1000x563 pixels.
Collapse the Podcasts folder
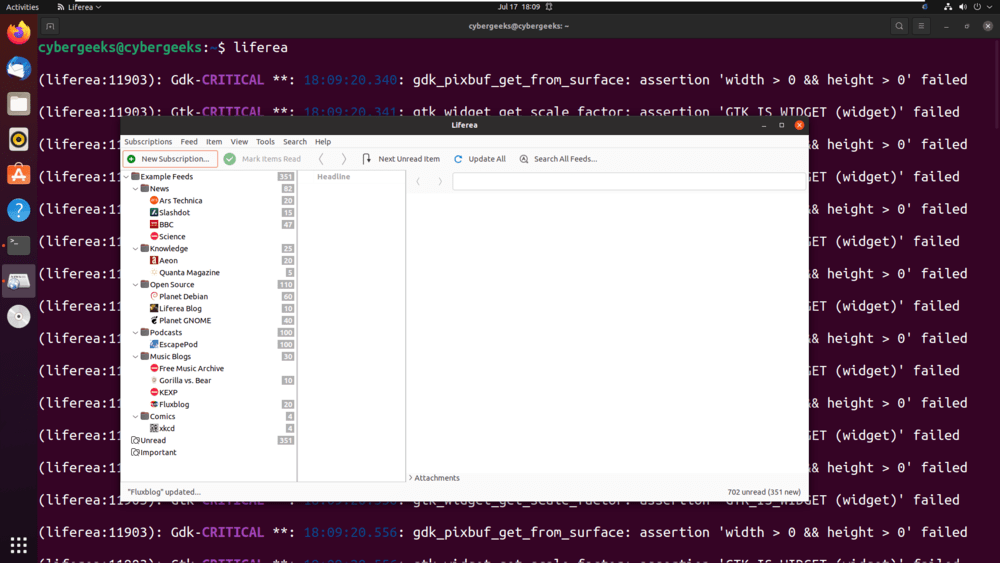tap(135, 332)
